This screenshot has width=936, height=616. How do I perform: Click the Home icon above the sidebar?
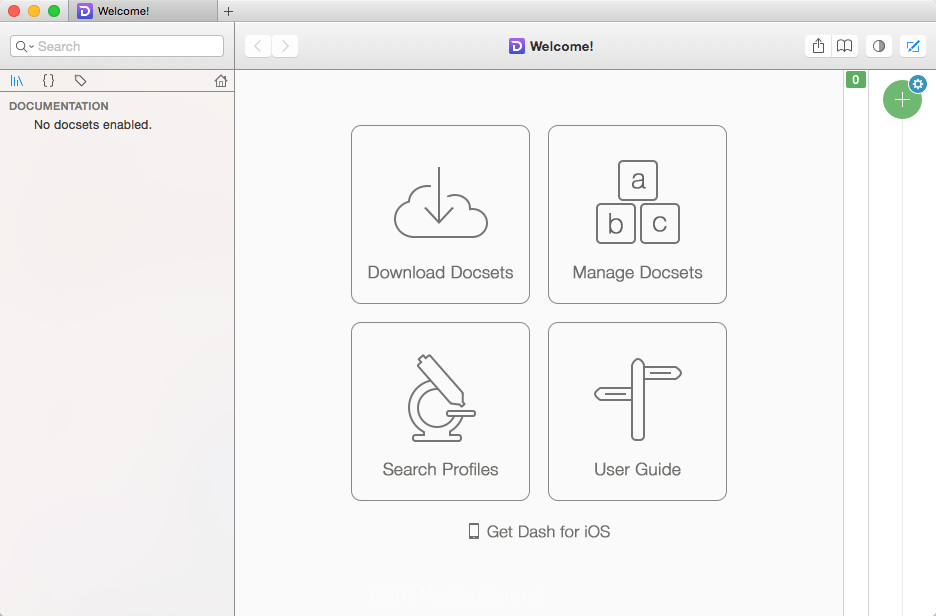(x=220, y=81)
